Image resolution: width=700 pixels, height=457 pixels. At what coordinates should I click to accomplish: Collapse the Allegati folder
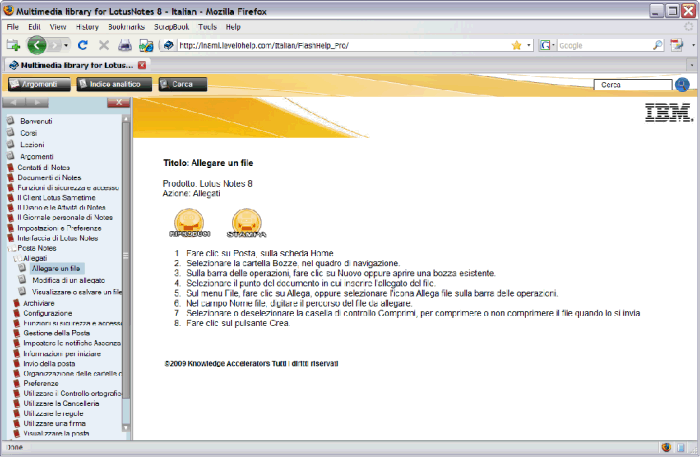click(x=17, y=259)
